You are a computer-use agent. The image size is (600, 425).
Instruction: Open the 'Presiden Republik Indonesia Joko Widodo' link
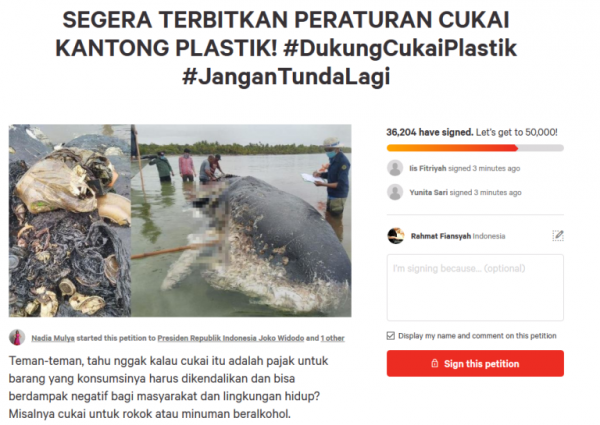231,338
